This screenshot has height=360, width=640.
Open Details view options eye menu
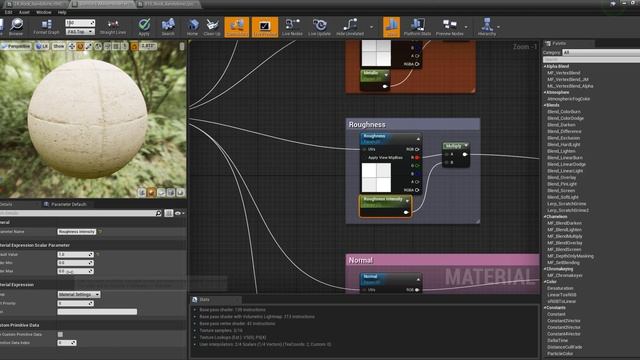point(179,213)
